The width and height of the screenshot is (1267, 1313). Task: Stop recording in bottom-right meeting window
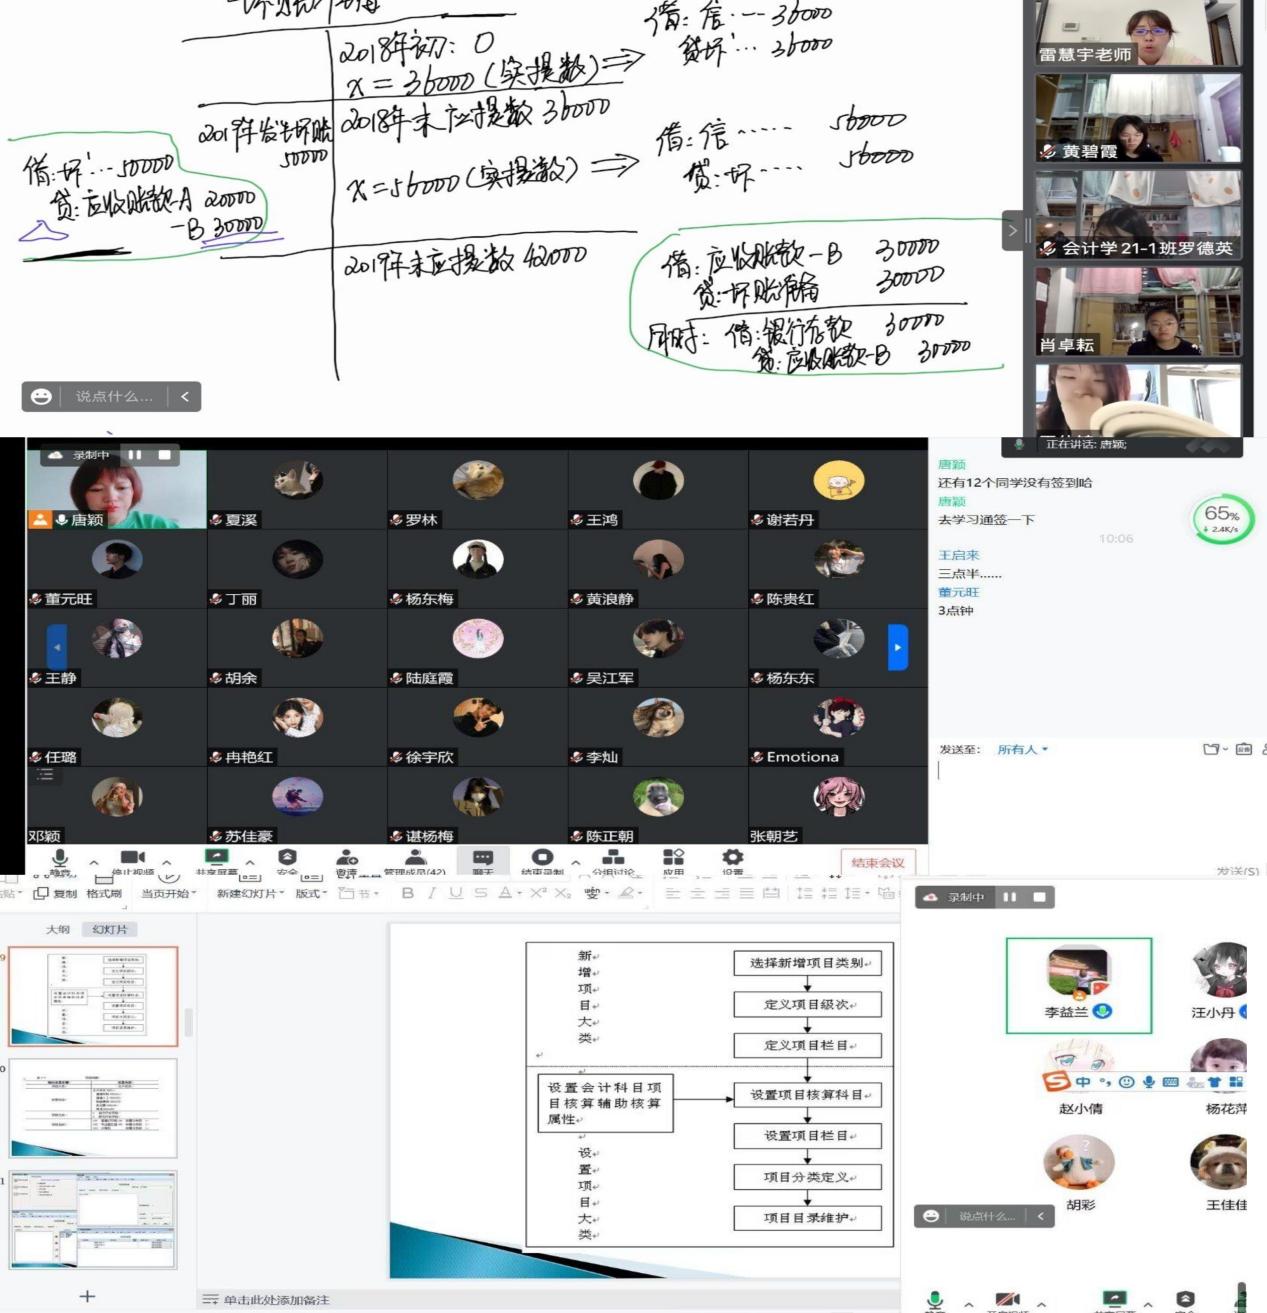click(x=1040, y=897)
